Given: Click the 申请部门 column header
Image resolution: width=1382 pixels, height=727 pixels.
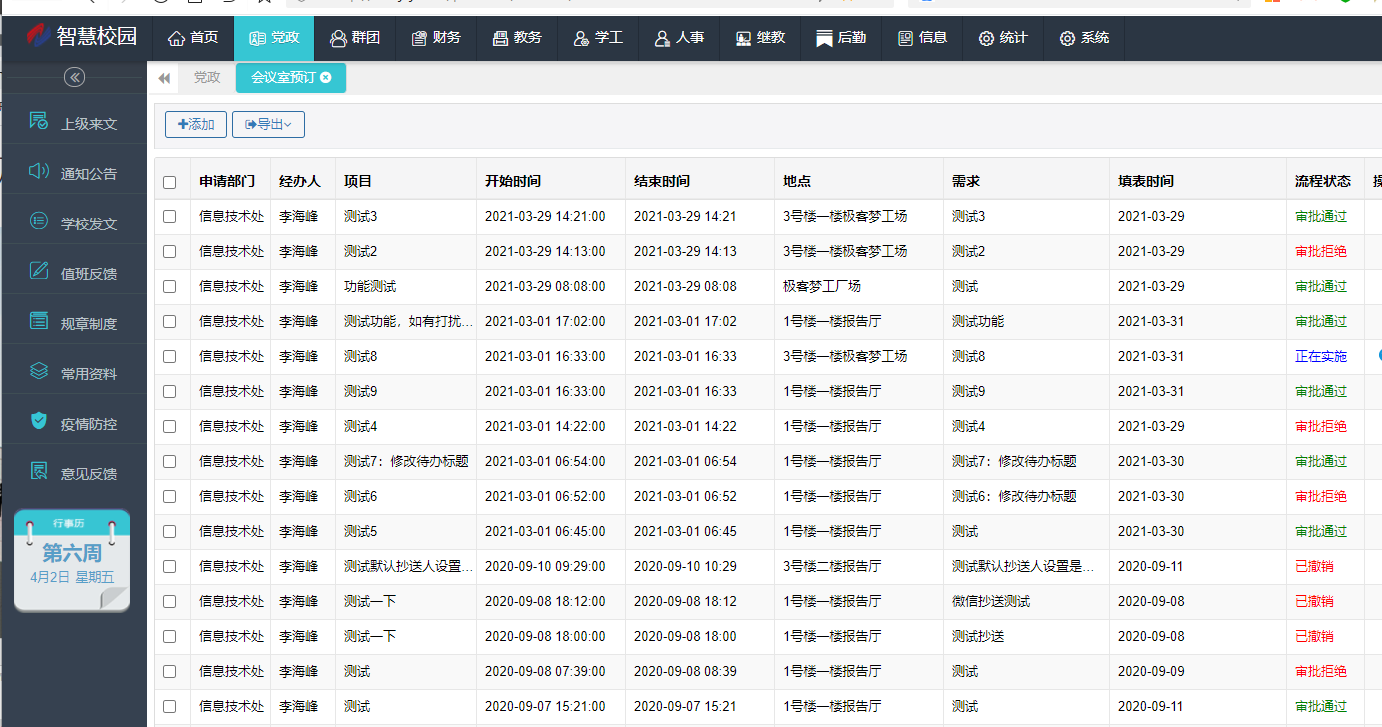Looking at the screenshot, I should (227, 182).
